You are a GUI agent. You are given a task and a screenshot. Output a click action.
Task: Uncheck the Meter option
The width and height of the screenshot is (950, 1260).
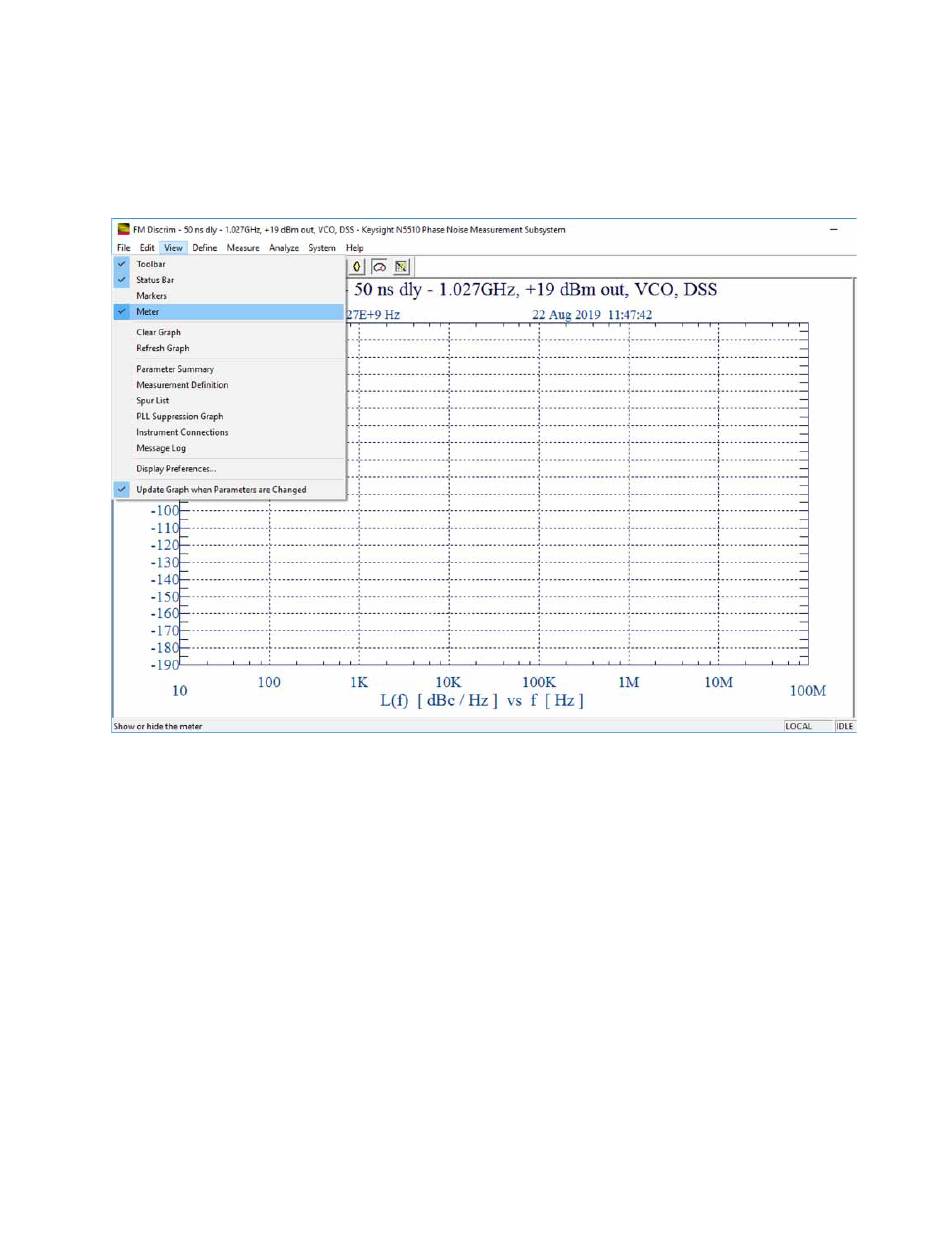point(228,312)
